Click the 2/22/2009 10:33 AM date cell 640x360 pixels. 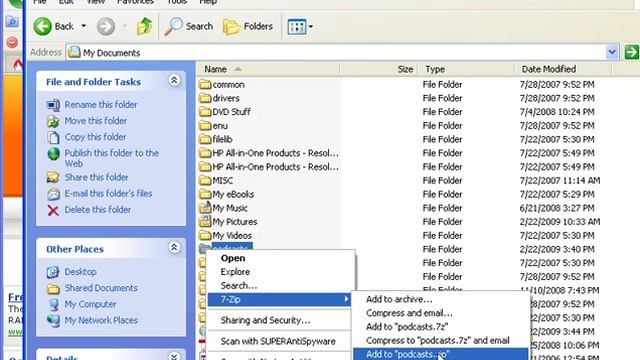pos(560,222)
